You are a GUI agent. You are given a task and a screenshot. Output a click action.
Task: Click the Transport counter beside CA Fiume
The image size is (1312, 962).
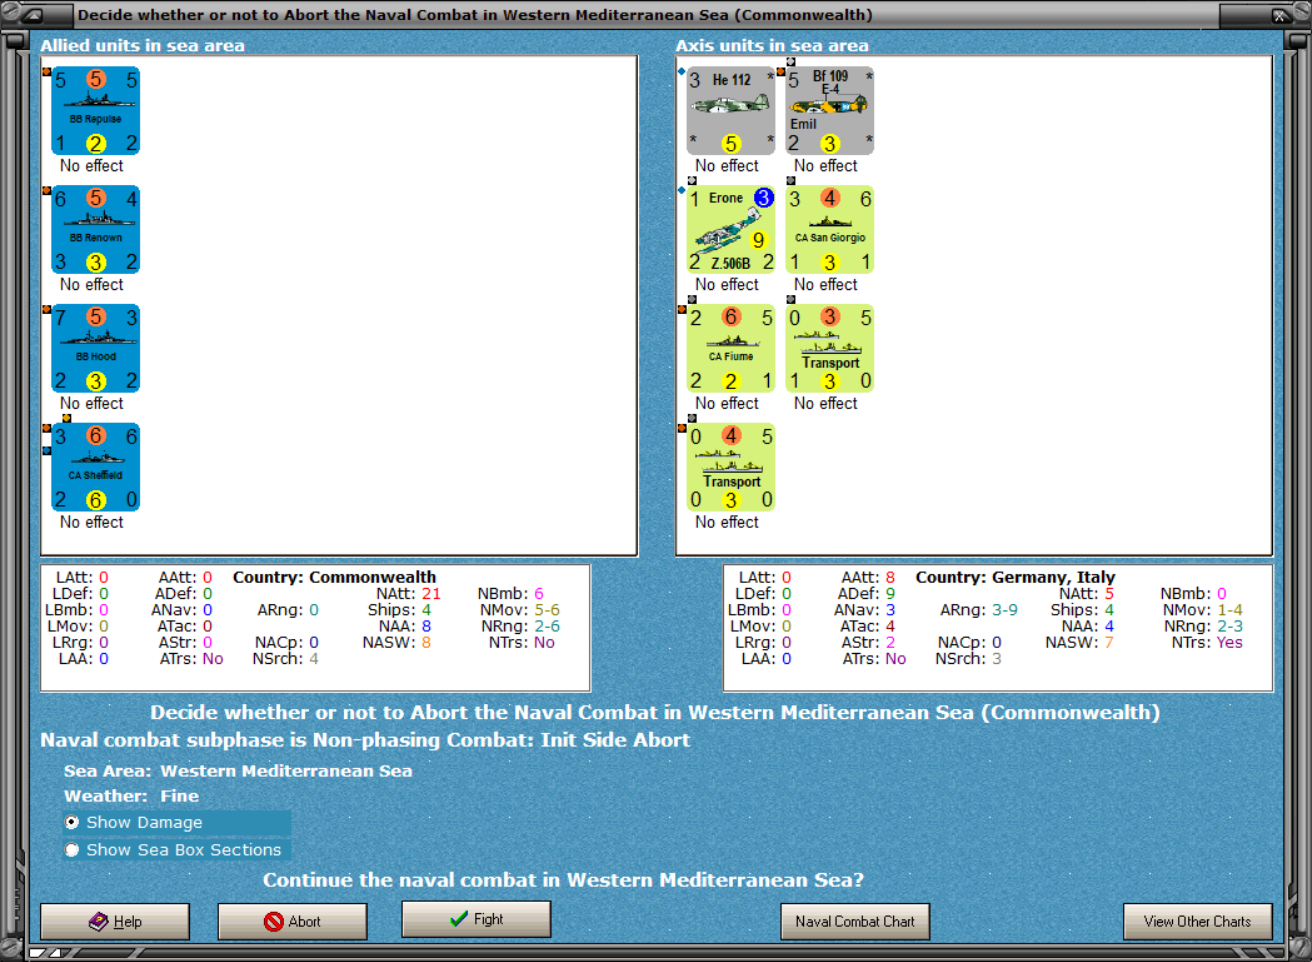(x=830, y=349)
